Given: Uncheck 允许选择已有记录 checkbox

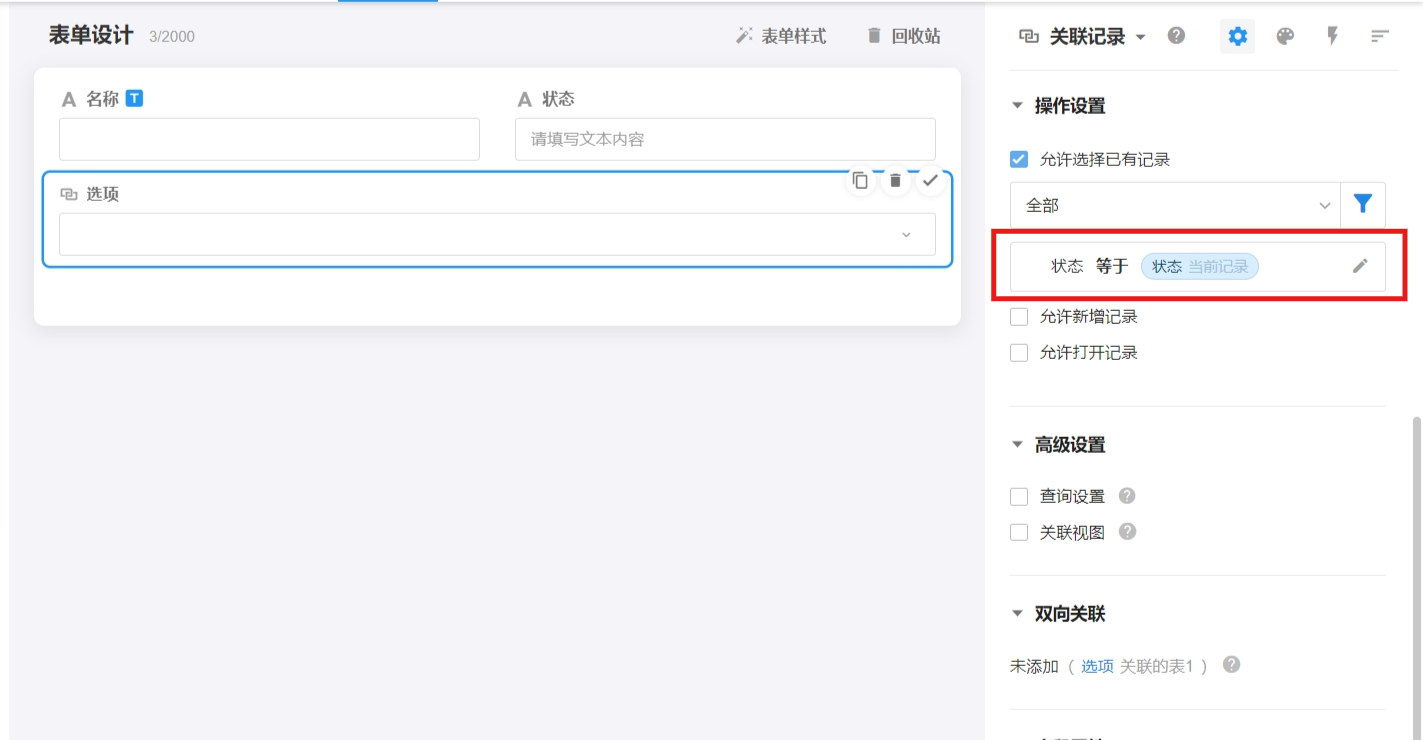Looking at the screenshot, I should pos(1019,159).
